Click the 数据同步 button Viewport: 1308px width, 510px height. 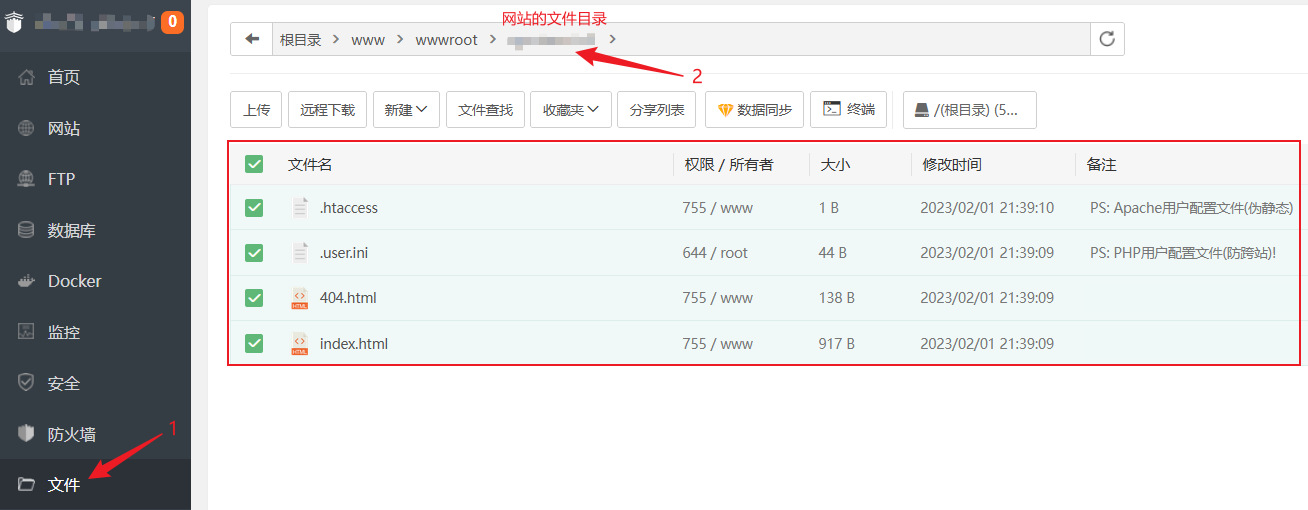[755, 110]
